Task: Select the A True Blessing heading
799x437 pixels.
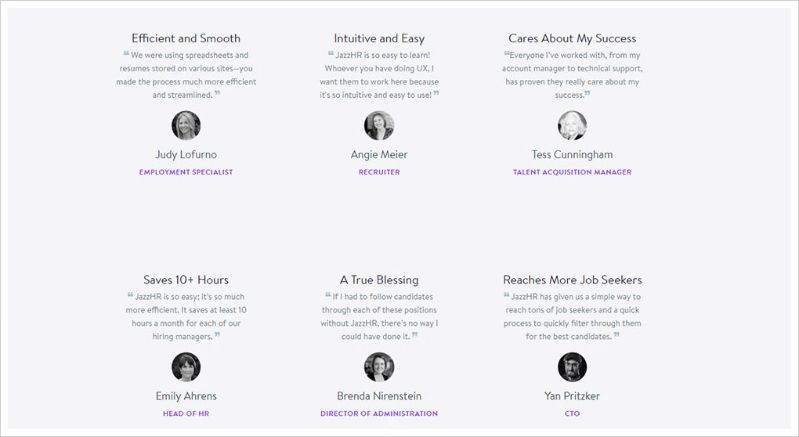Action: pyautogui.click(x=379, y=280)
